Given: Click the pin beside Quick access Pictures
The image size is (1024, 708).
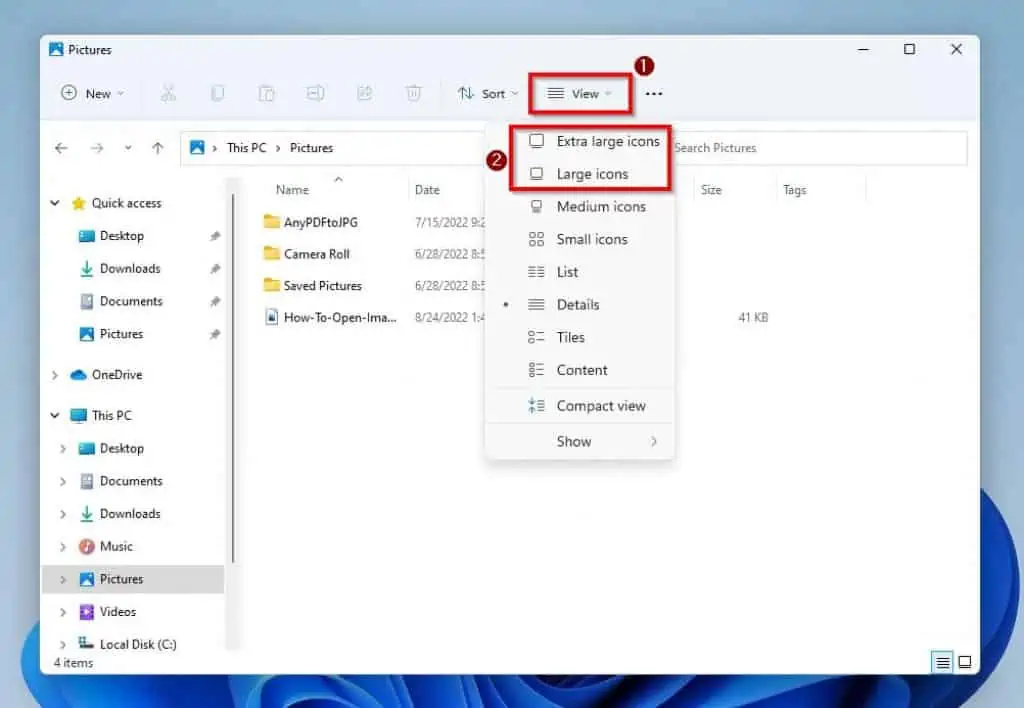Looking at the screenshot, I should (x=215, y=334).
